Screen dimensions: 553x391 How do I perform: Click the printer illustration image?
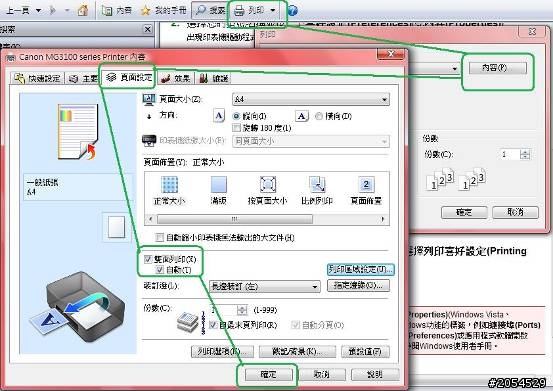[x=77, y=306]
